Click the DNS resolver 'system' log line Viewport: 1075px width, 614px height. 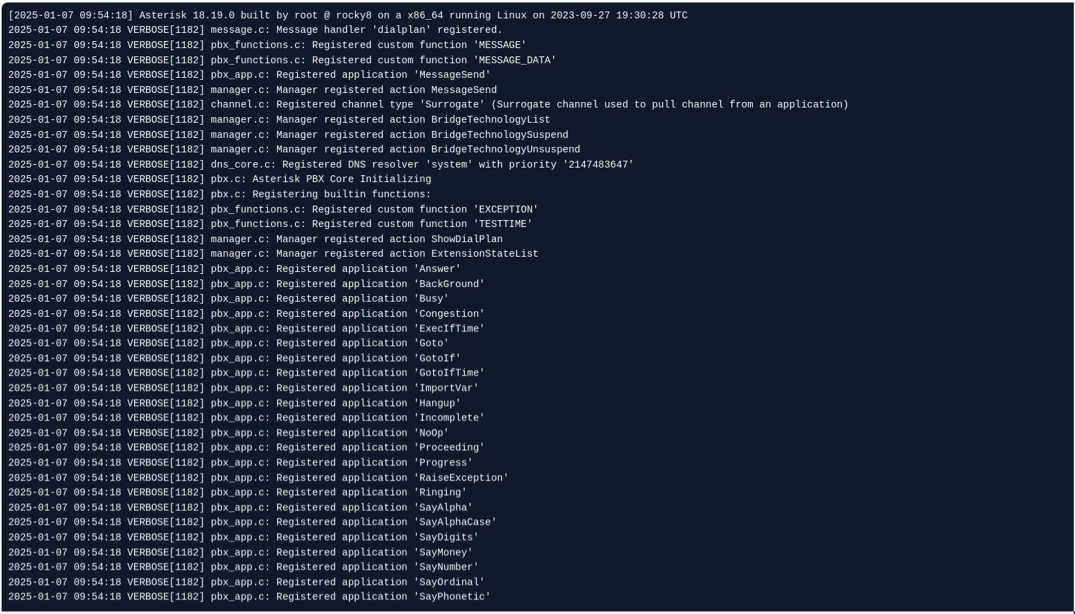click(x=321, y=165)
